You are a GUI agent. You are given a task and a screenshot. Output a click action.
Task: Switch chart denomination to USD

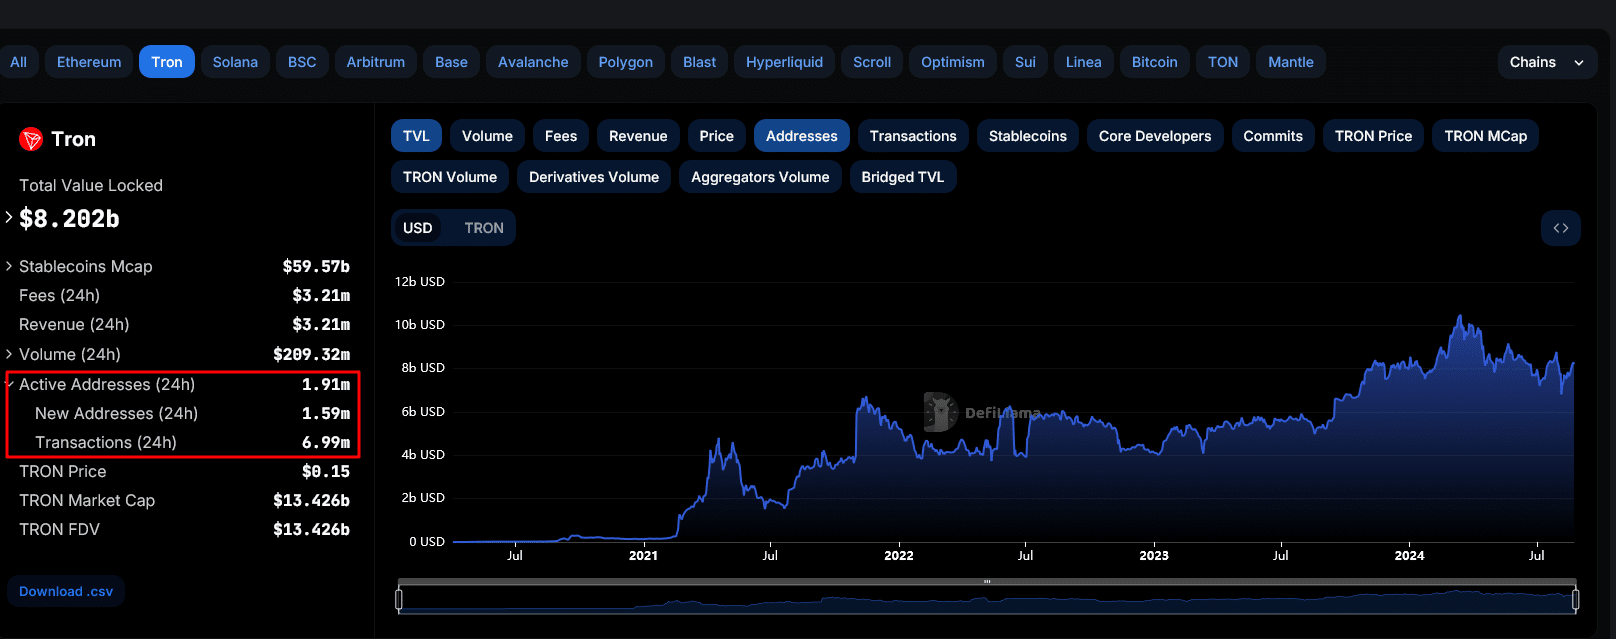418,228
